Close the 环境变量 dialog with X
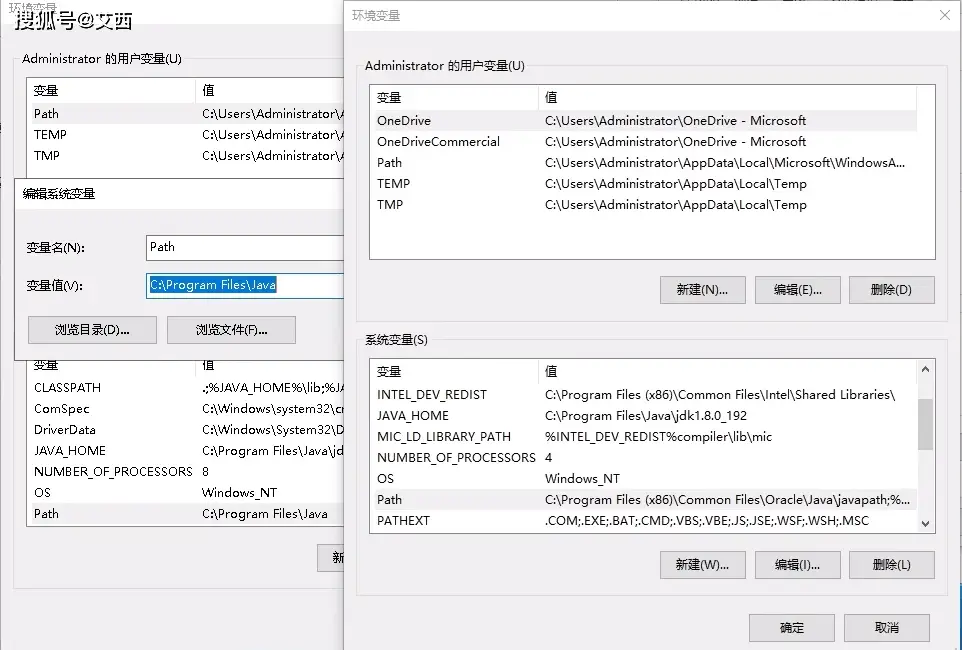 944,15
